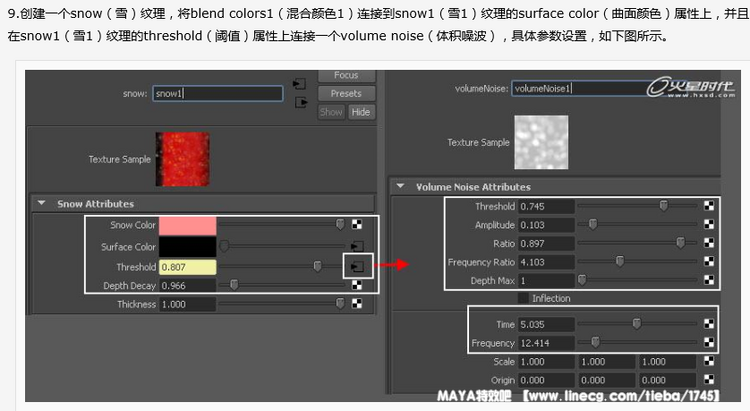750x411 pixels.
Task: Click snow Threshold input connection icon
Action: (x=356, y=266)
